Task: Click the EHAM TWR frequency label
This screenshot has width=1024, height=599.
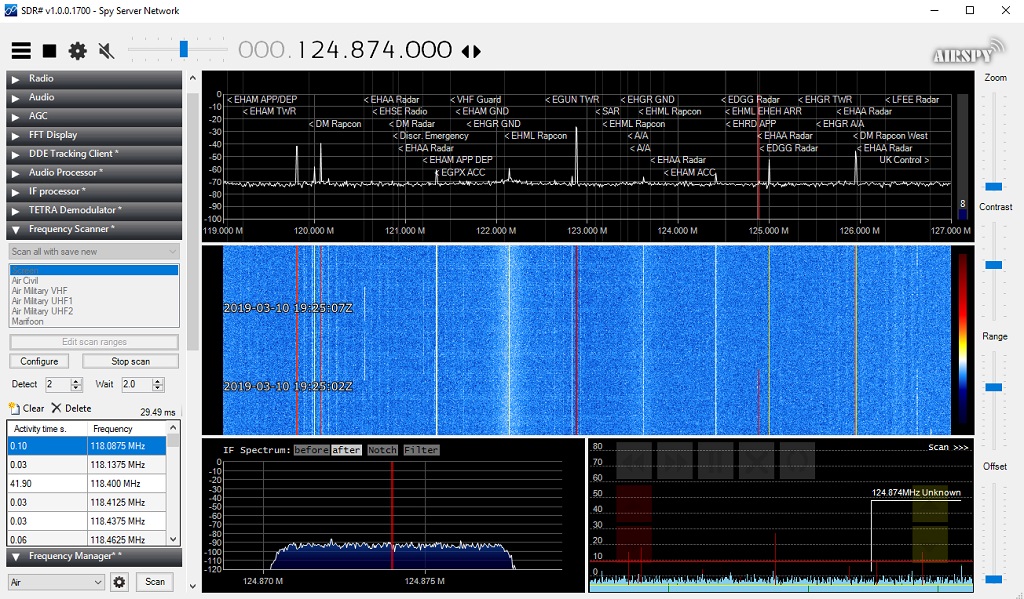Action: (x=270, y=112)
